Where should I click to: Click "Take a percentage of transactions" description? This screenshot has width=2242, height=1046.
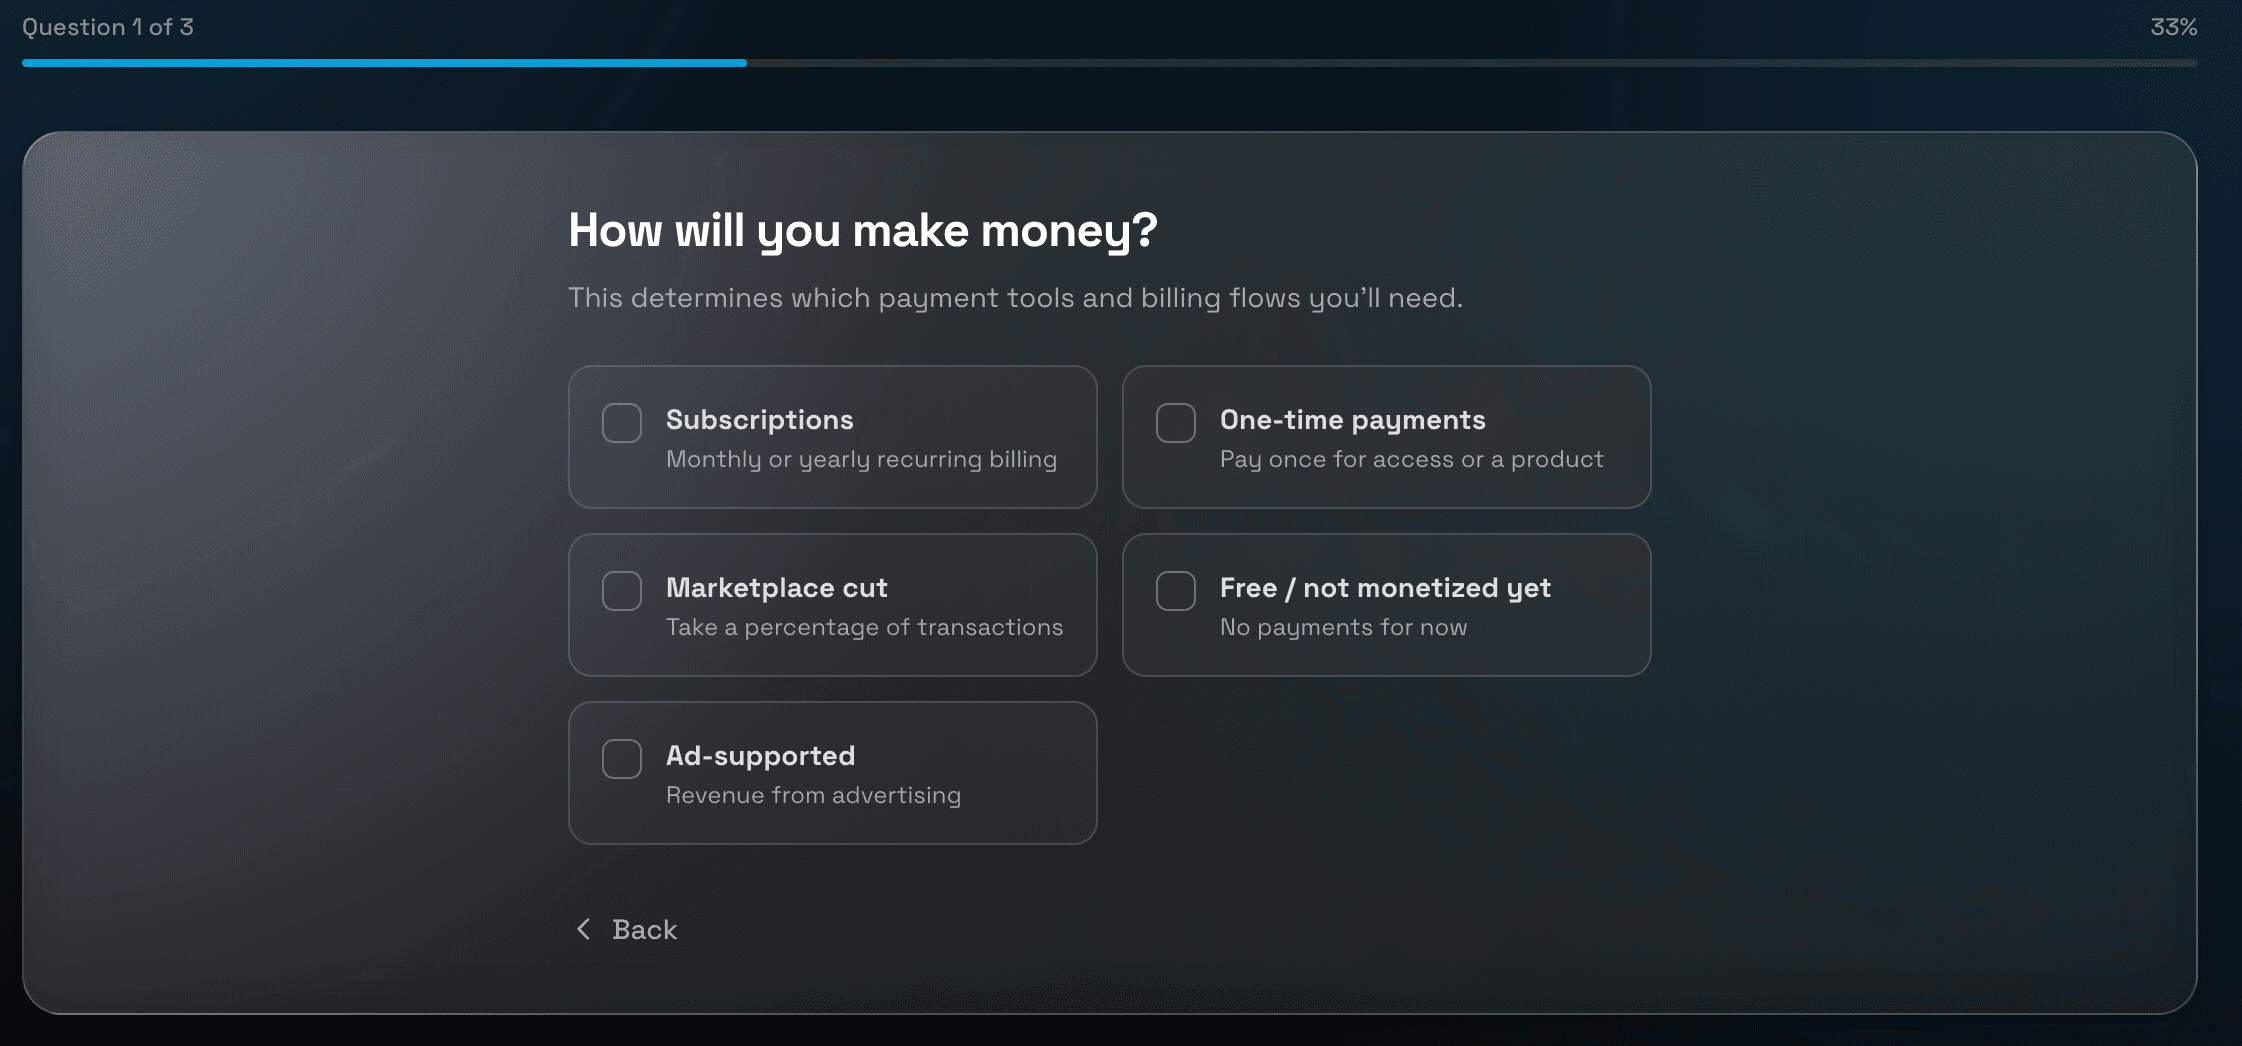pos(864,627)
